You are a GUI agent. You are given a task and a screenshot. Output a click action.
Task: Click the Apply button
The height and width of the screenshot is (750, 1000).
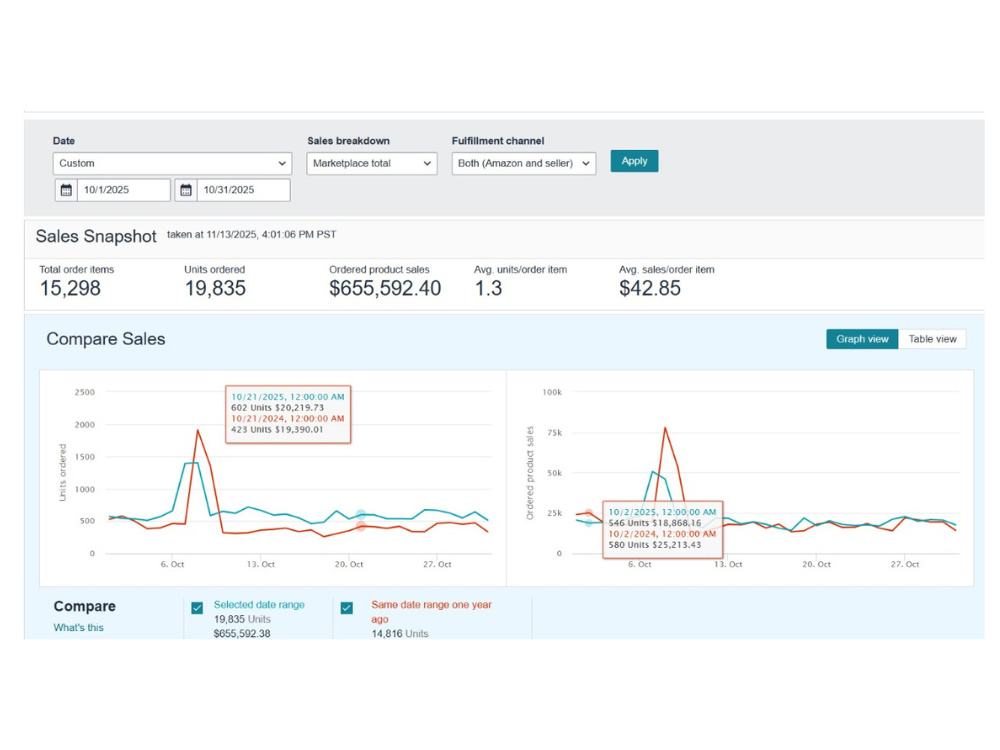[x=634, y=161]
